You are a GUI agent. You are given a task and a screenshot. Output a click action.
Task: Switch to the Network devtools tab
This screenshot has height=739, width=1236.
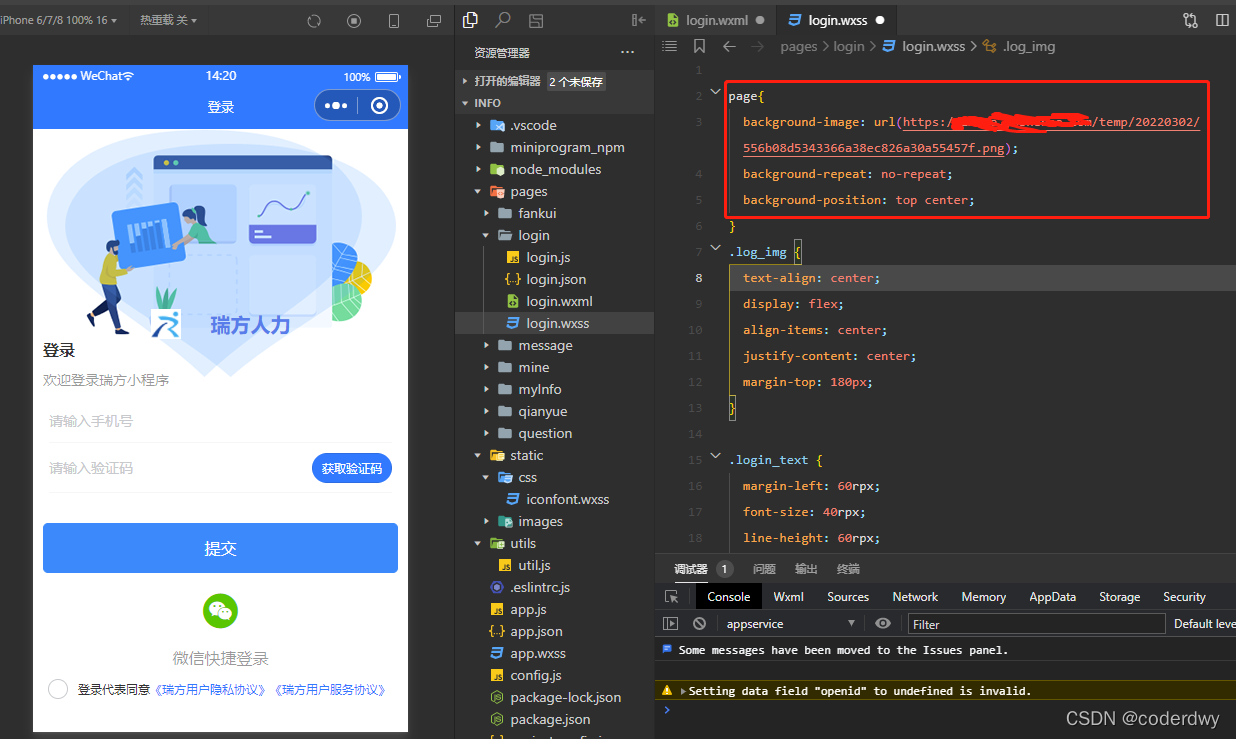point(915,597)
